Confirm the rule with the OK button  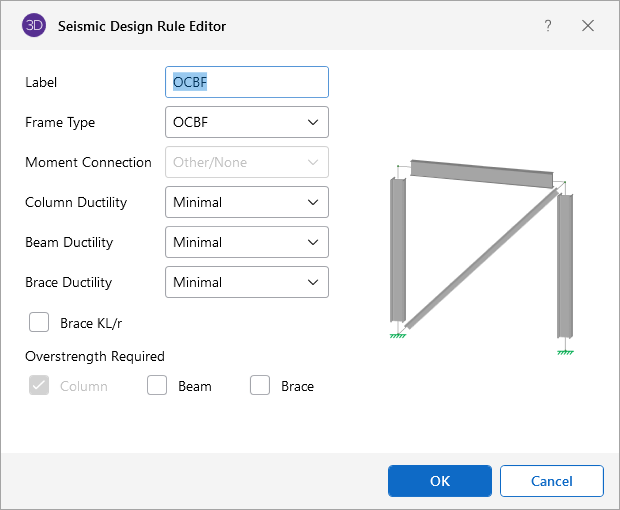440,480
